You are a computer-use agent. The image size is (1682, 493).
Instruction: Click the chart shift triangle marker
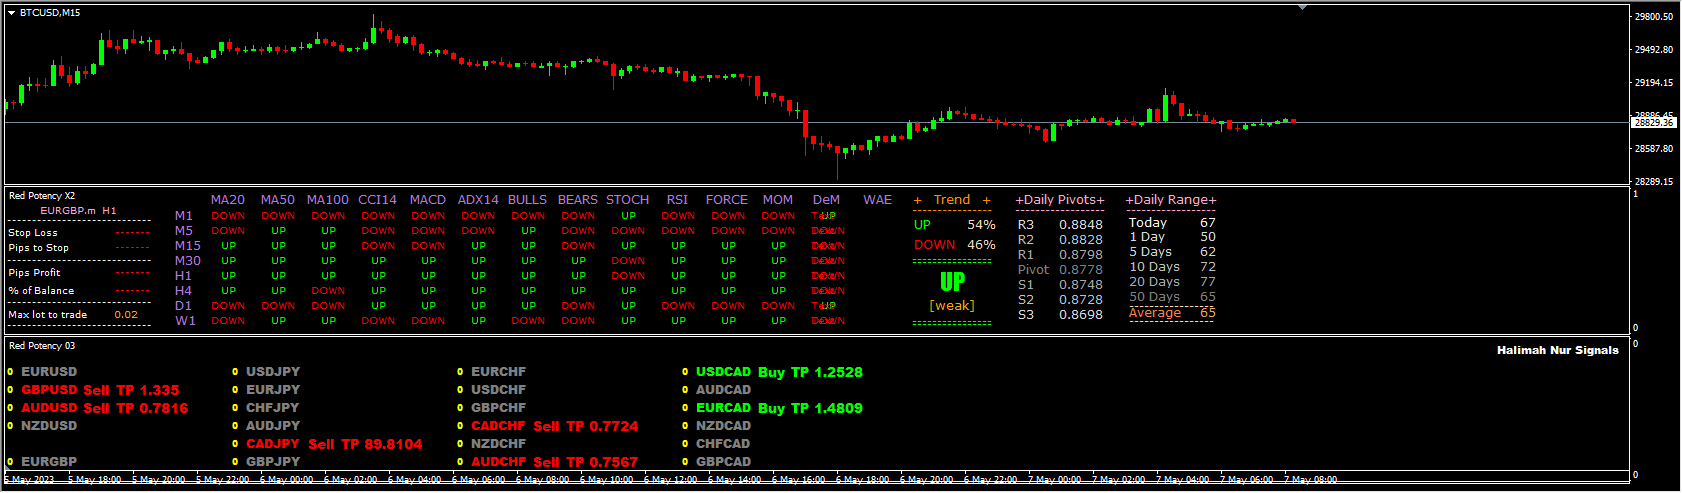1302,8
